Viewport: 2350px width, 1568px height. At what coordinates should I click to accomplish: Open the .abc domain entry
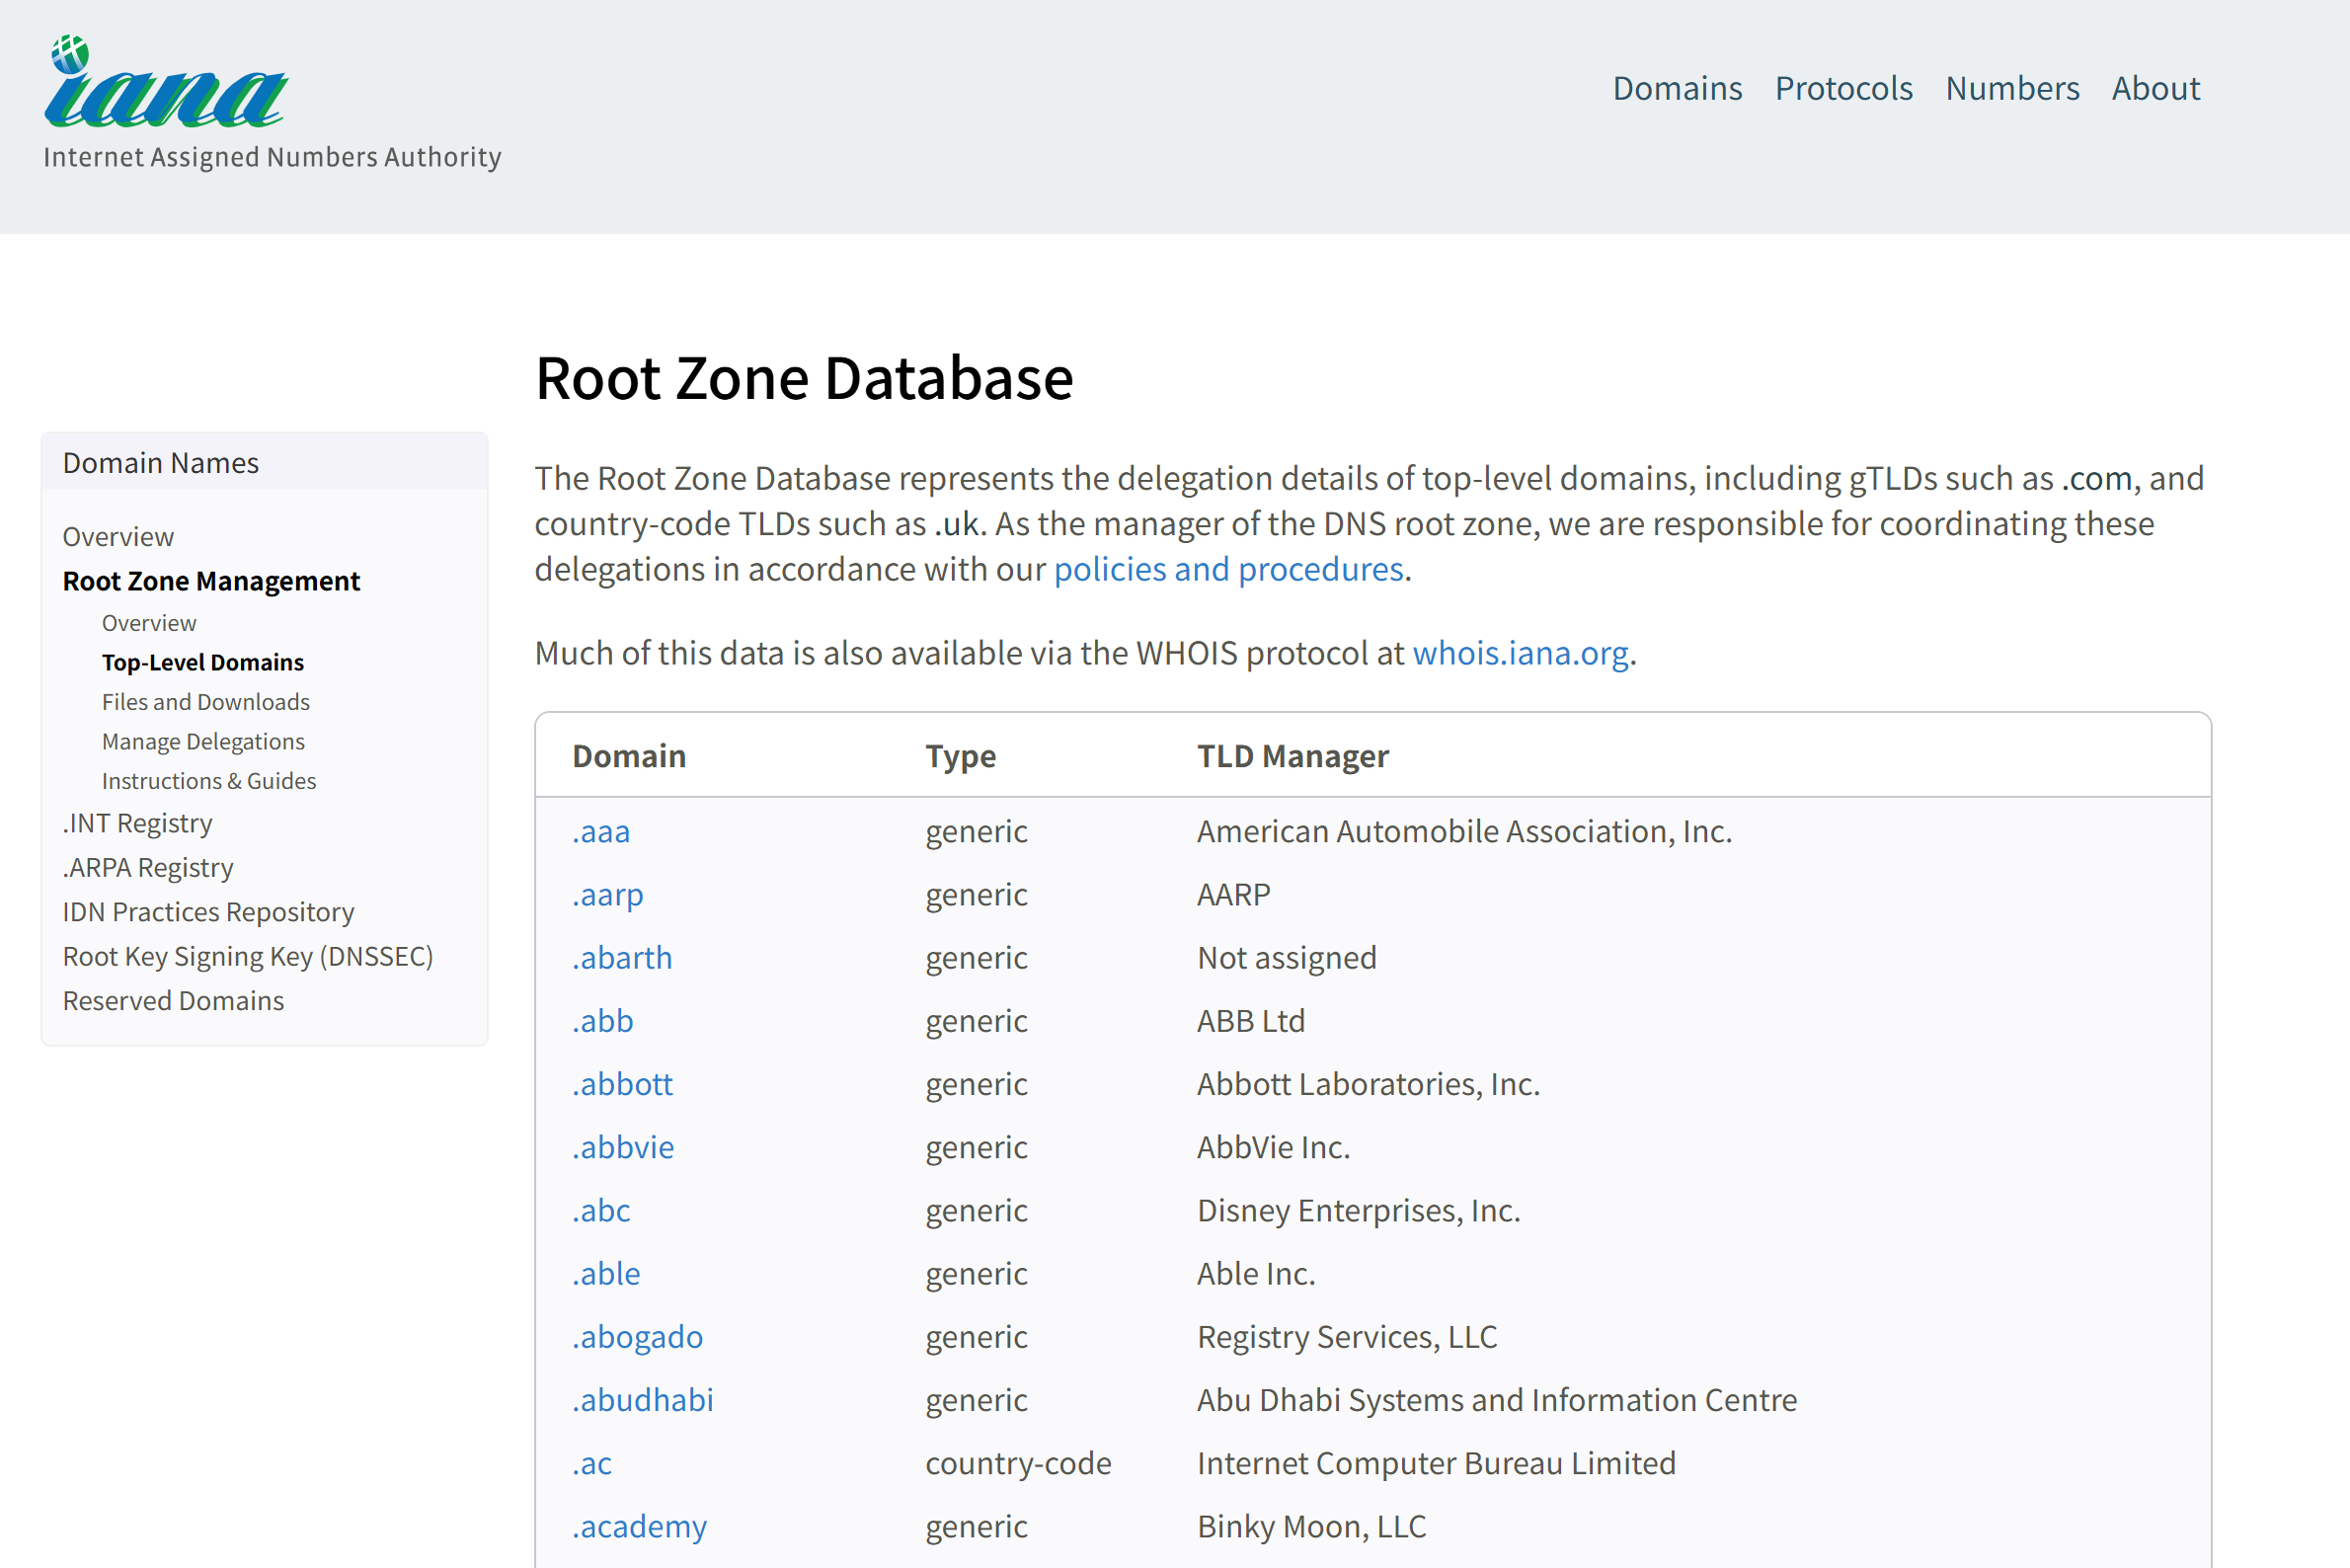coord(601,1210)
